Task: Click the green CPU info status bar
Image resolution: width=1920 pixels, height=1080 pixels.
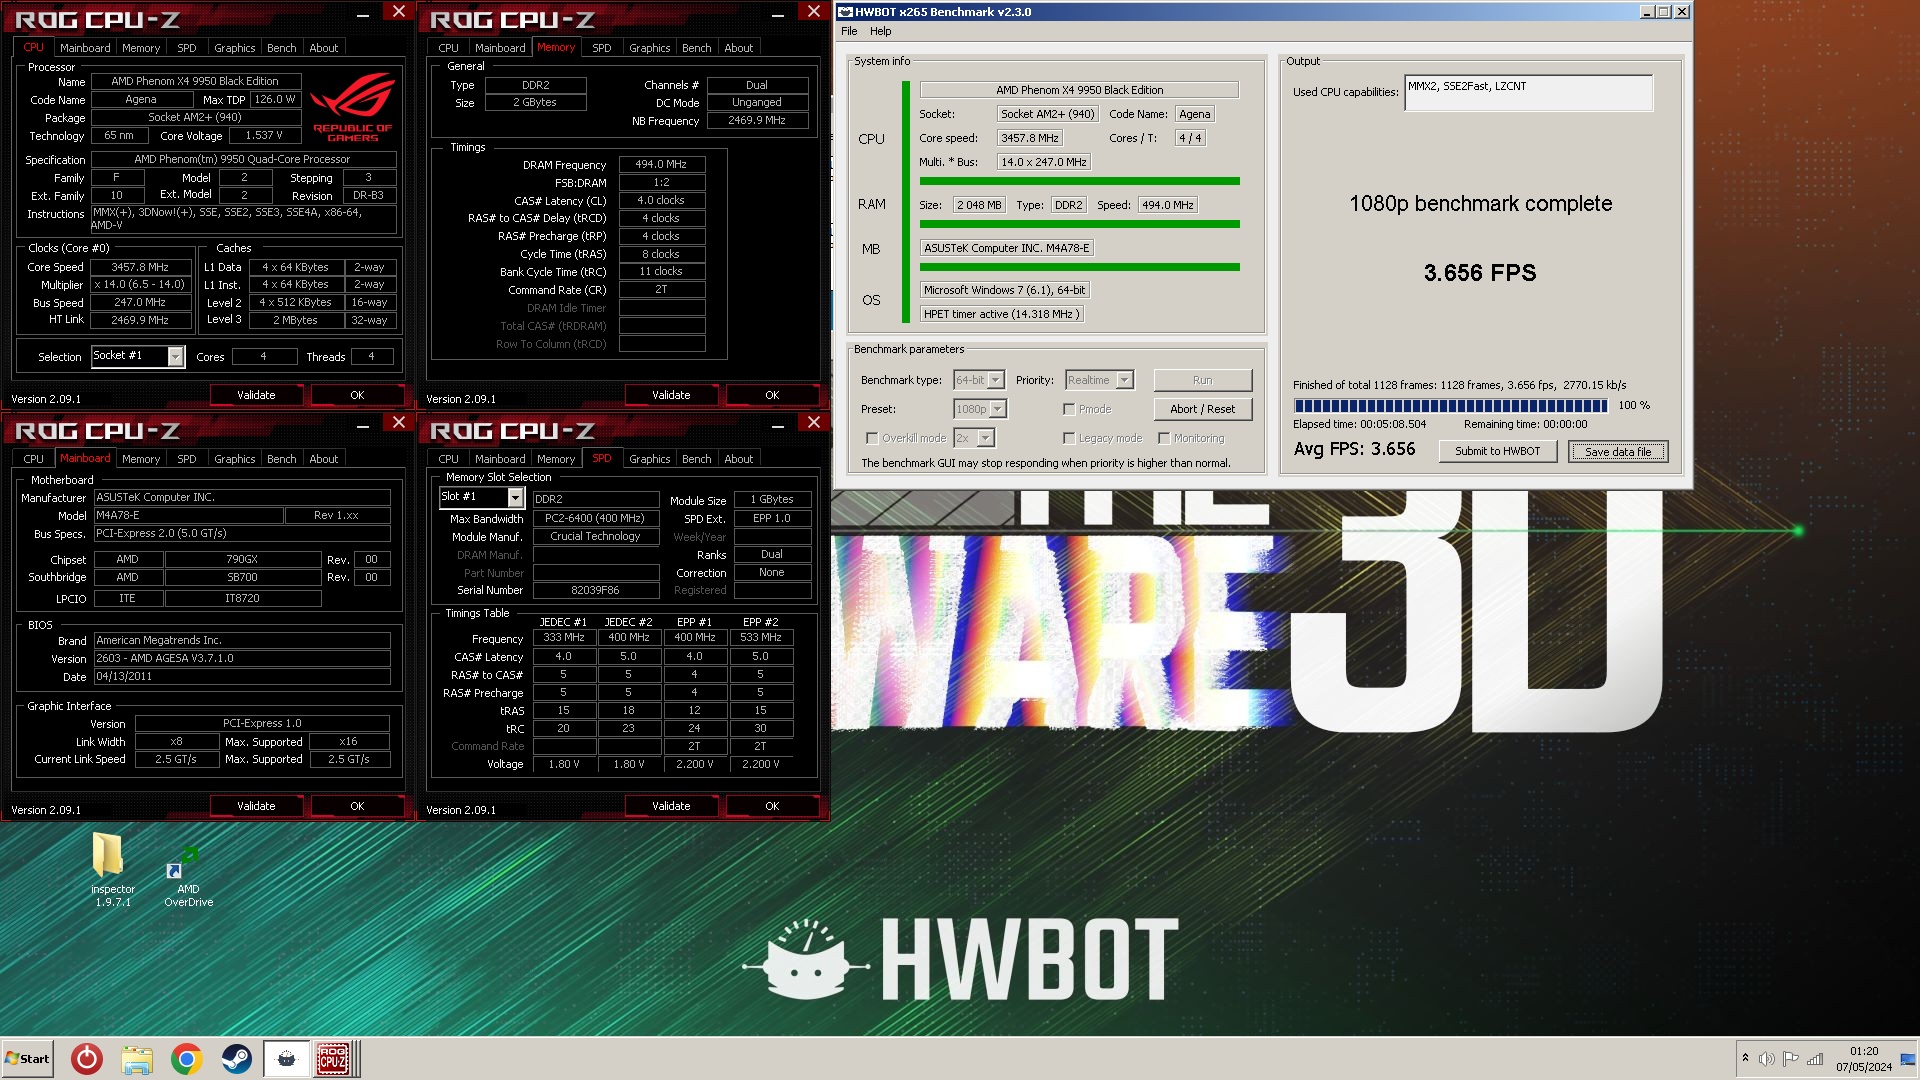Action: [x=1079, y=181]
